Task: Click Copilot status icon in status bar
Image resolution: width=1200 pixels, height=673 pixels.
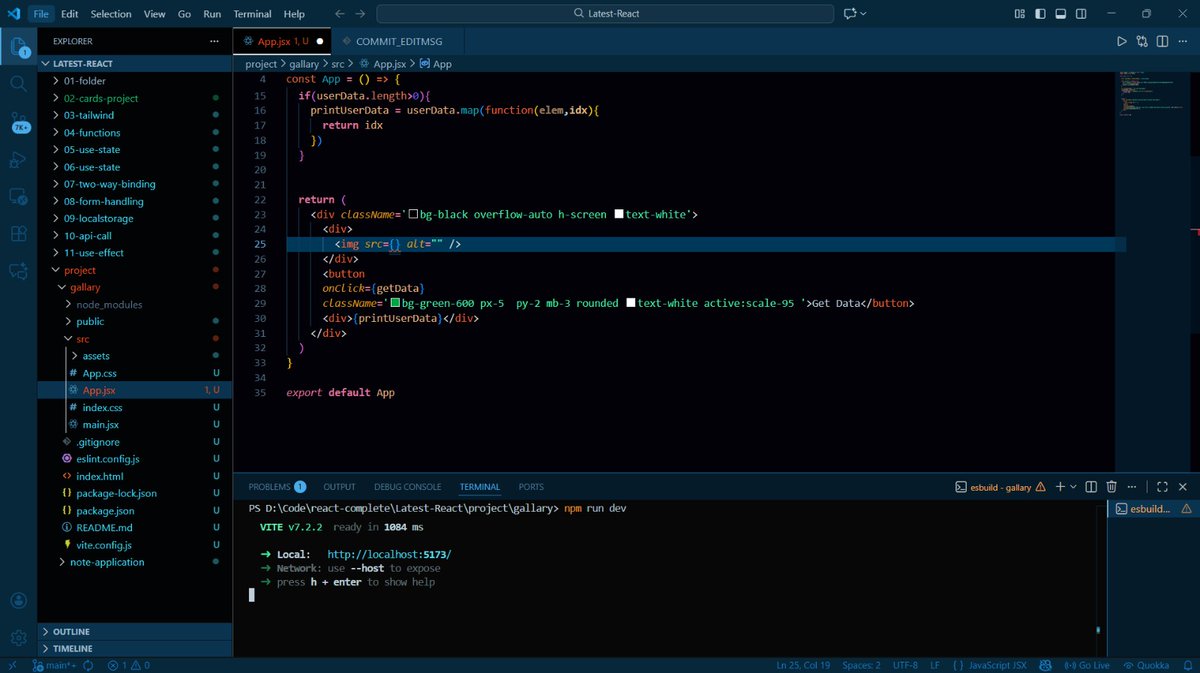Action: pos(1045,665)
